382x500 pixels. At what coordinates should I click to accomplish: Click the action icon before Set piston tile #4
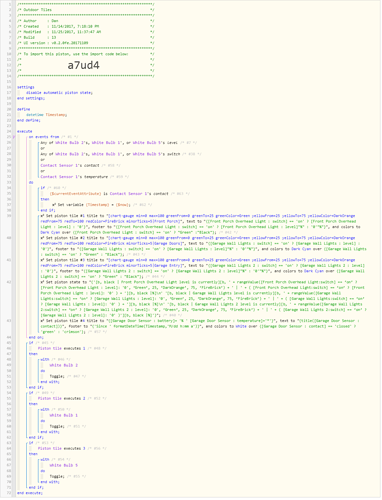click(x=43, y=321)
